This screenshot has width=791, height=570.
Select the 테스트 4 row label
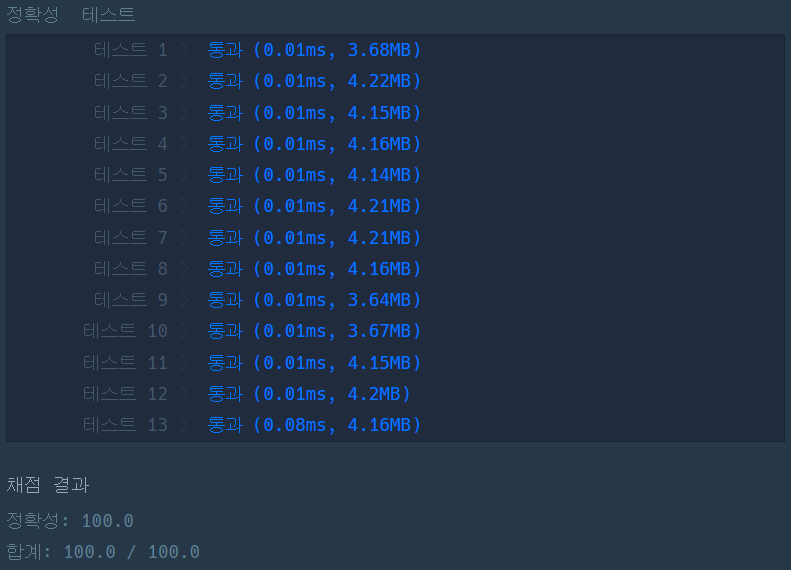(x=131, y=144)
